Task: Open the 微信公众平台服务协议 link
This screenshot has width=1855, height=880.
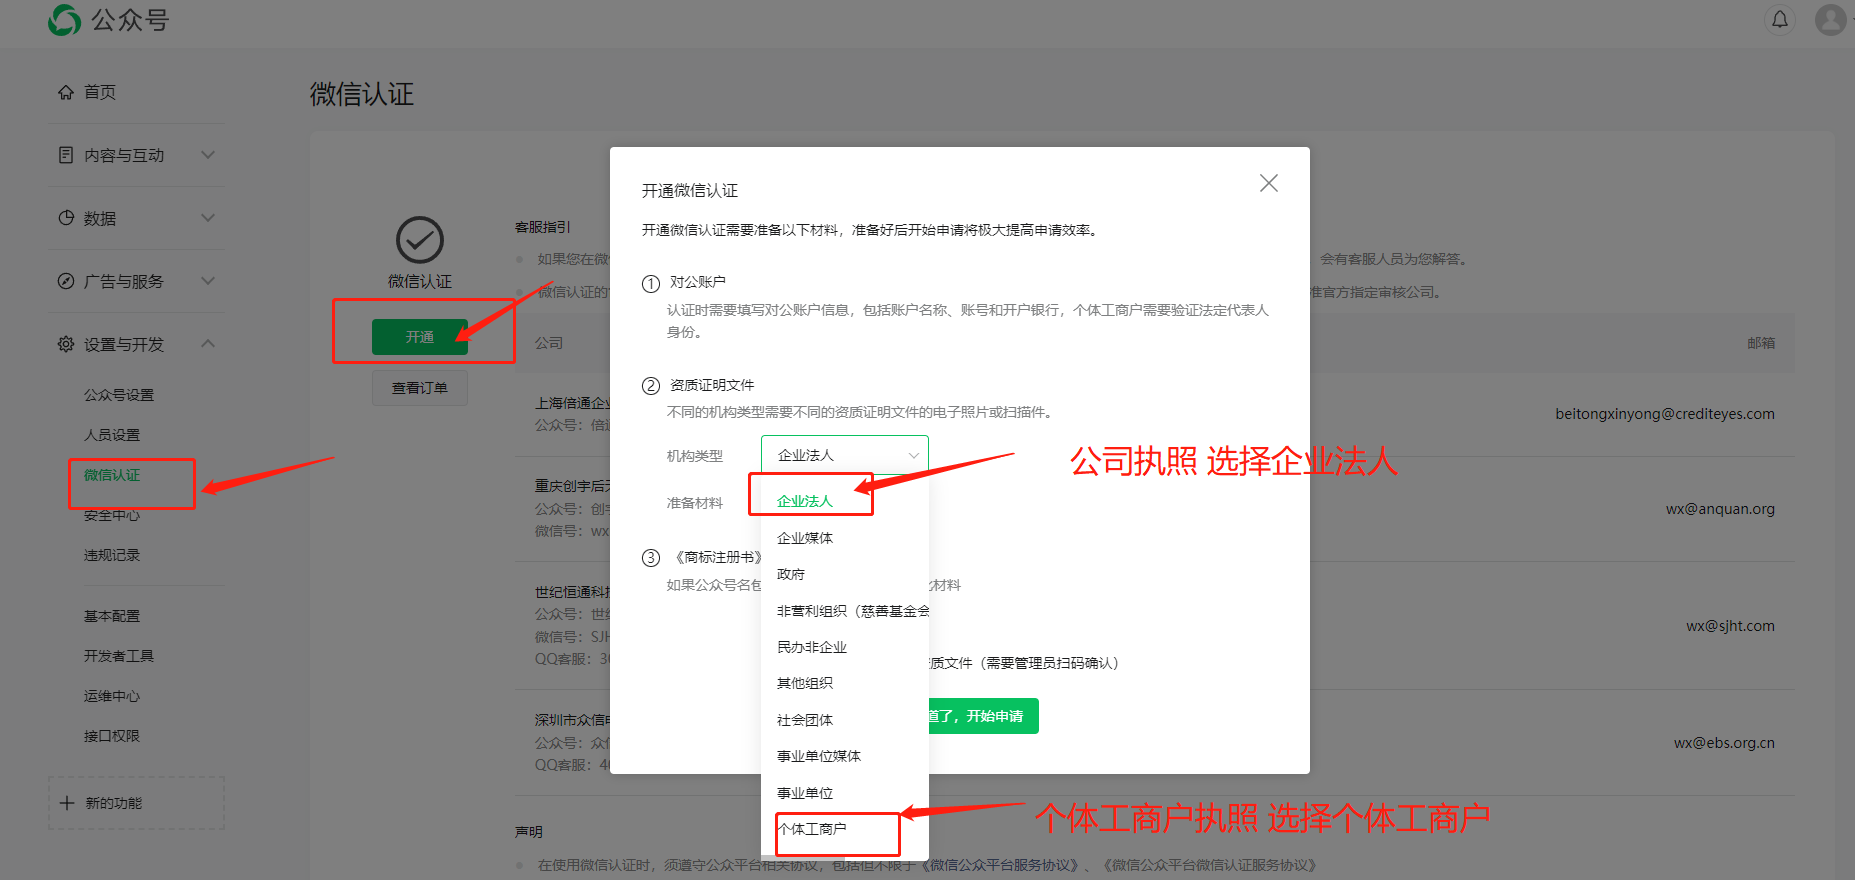Action: [x=1001, y=865]
